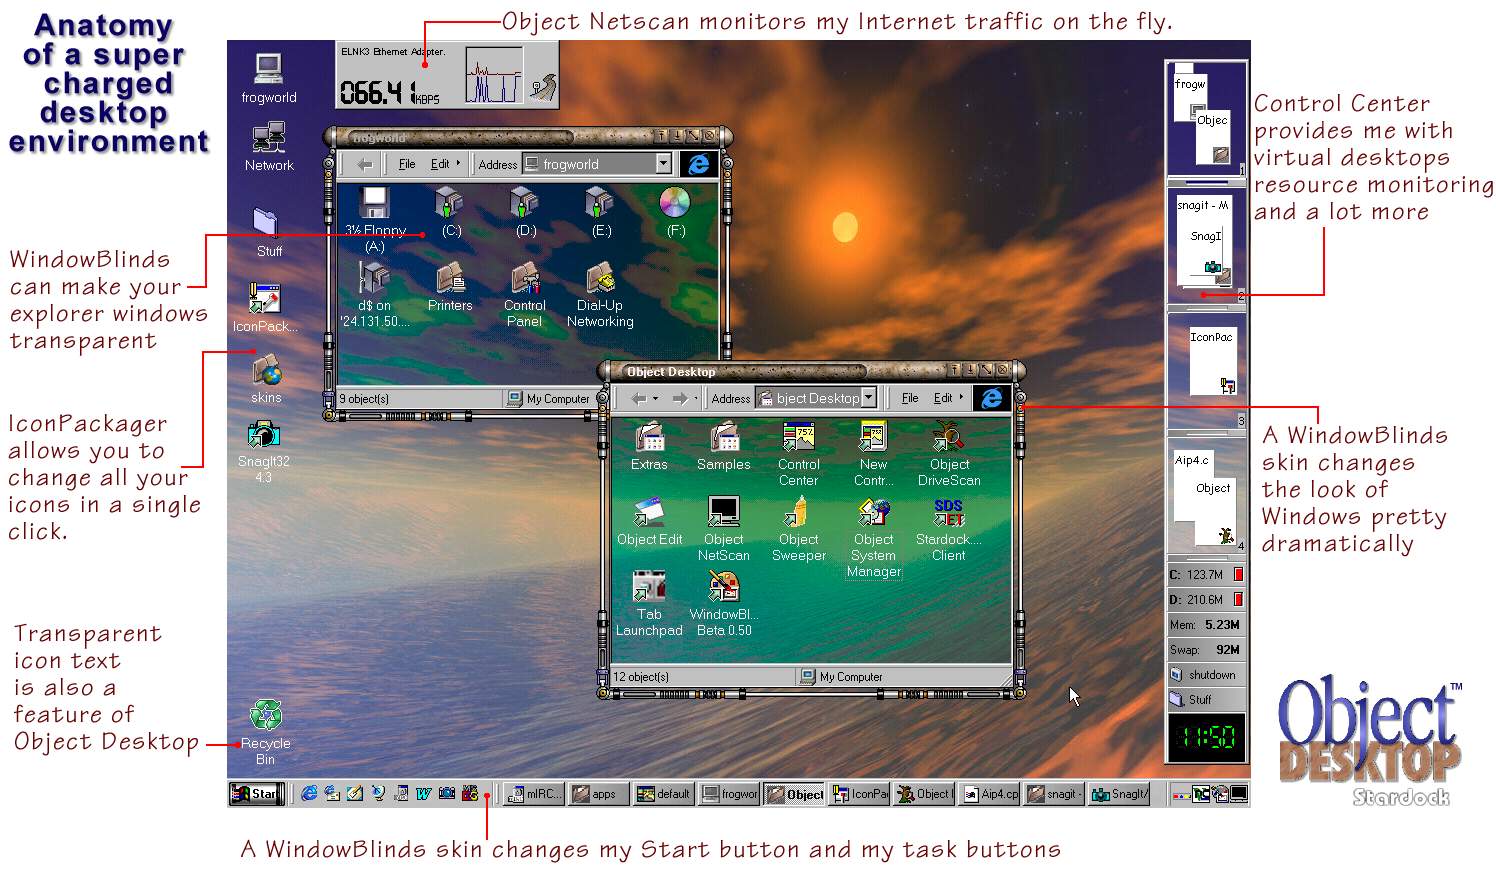This screenshot has width=1496, height=875.
Task: Expand Object Desktop address dropdown
Action: [x=868, y=398]
